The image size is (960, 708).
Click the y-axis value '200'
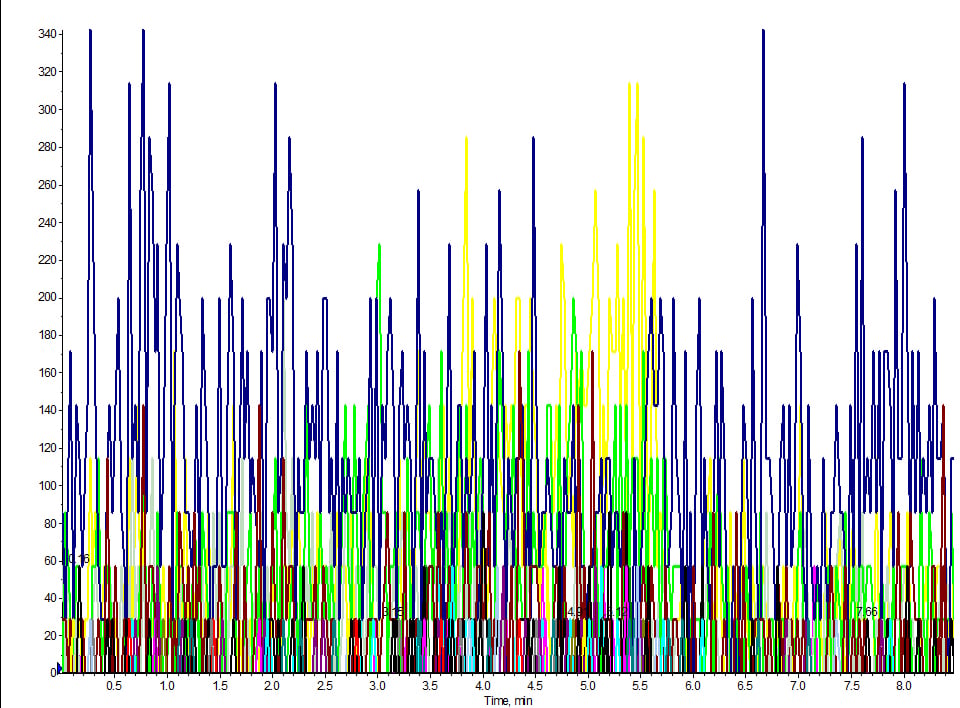coord(47,297)
